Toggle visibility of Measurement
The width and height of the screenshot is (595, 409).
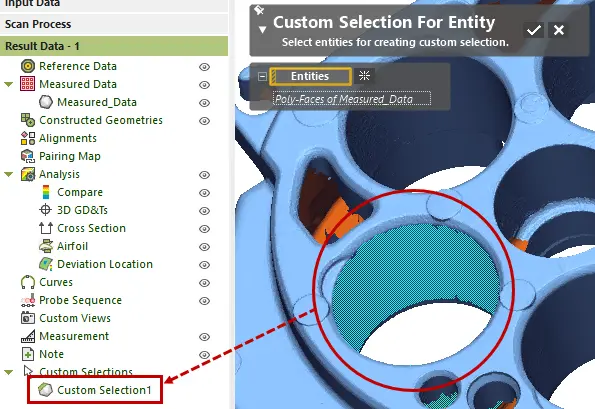click(205, 337)
